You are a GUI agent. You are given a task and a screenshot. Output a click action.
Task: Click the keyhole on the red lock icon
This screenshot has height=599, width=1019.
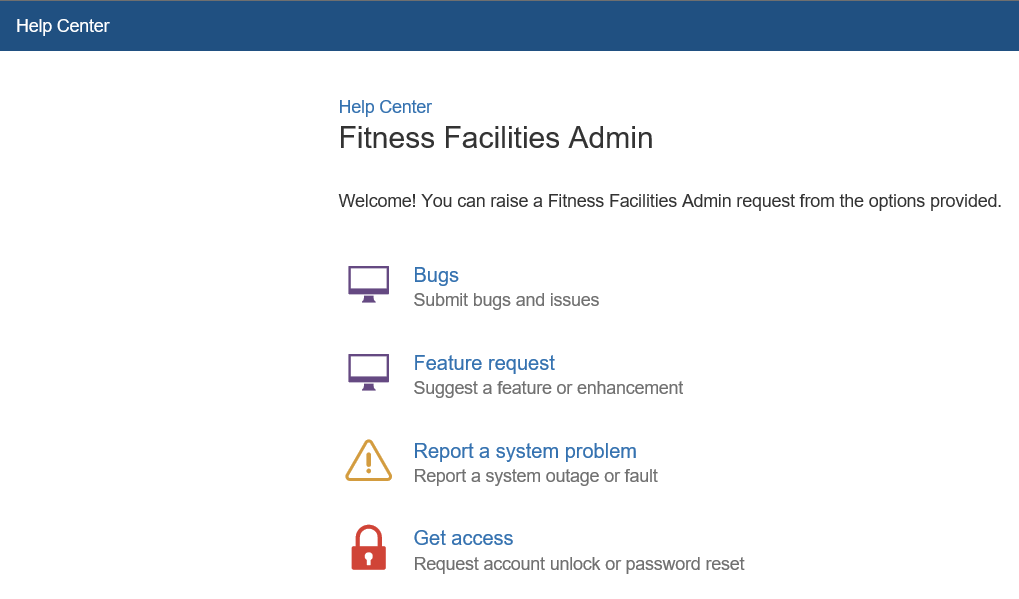point(368,556)
